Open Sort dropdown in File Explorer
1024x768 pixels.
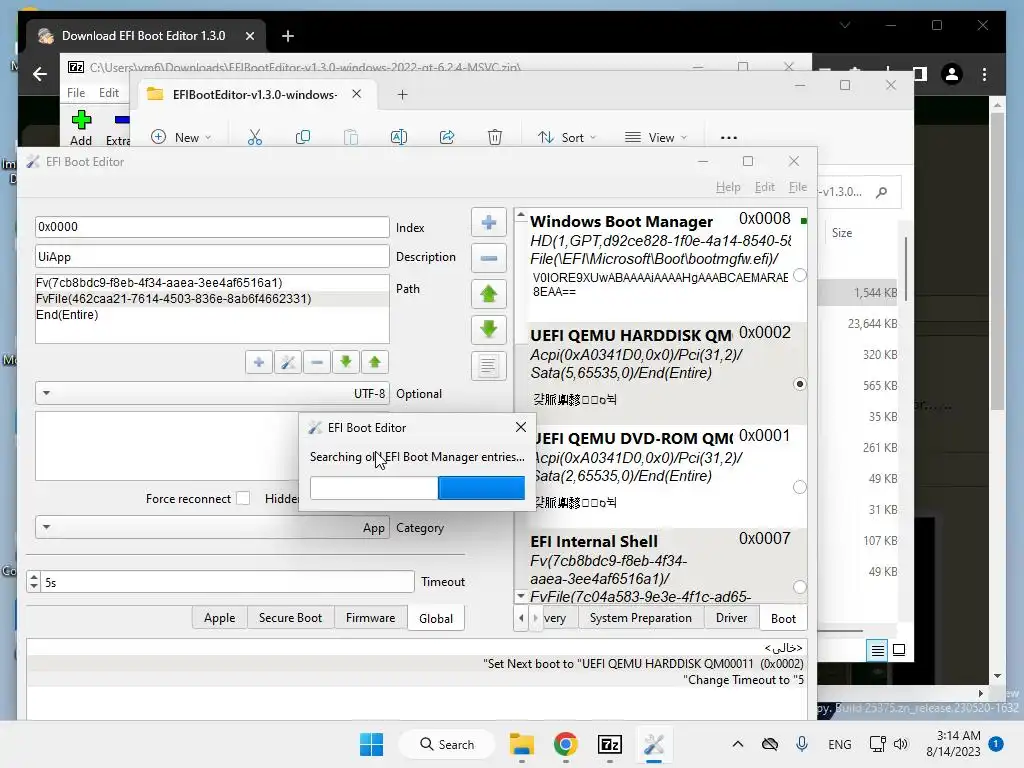tap(567, 137)
